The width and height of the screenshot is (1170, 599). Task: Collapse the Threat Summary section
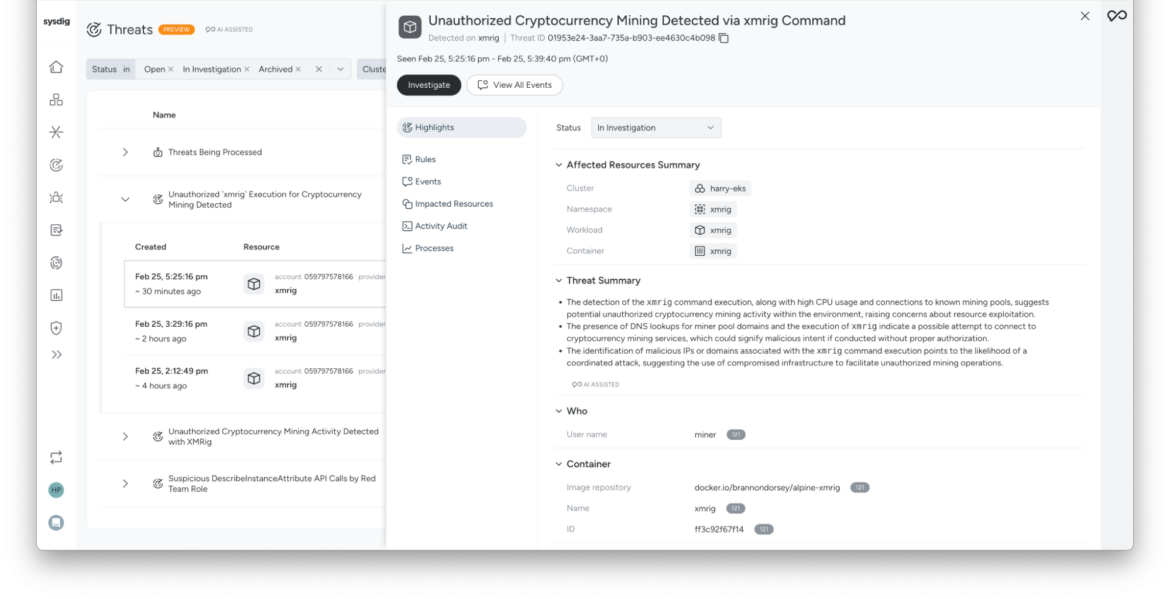click(559, 280)
